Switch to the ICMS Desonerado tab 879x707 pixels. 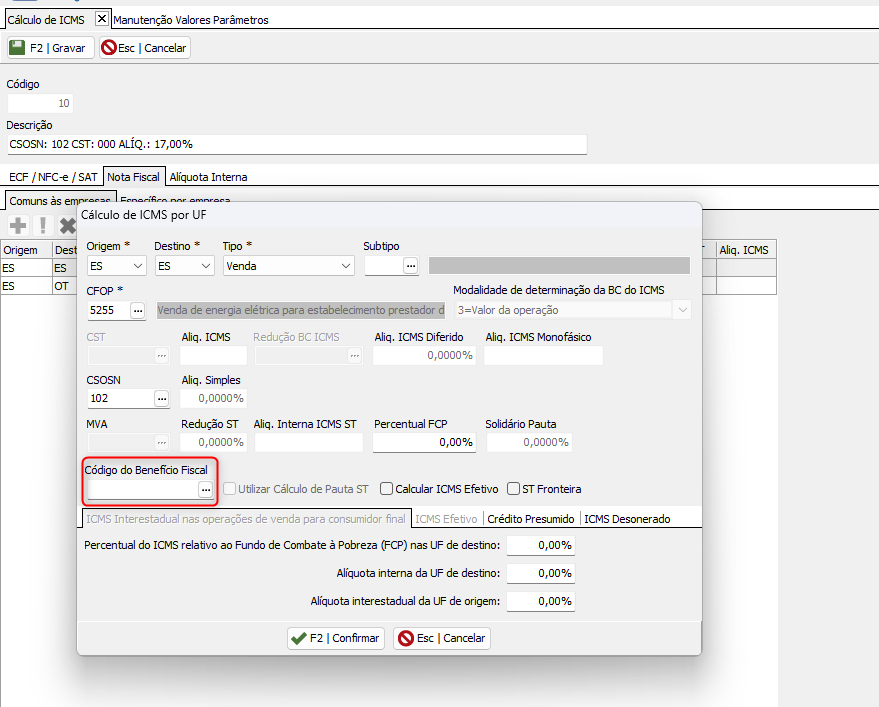click(x=627, y=519)
